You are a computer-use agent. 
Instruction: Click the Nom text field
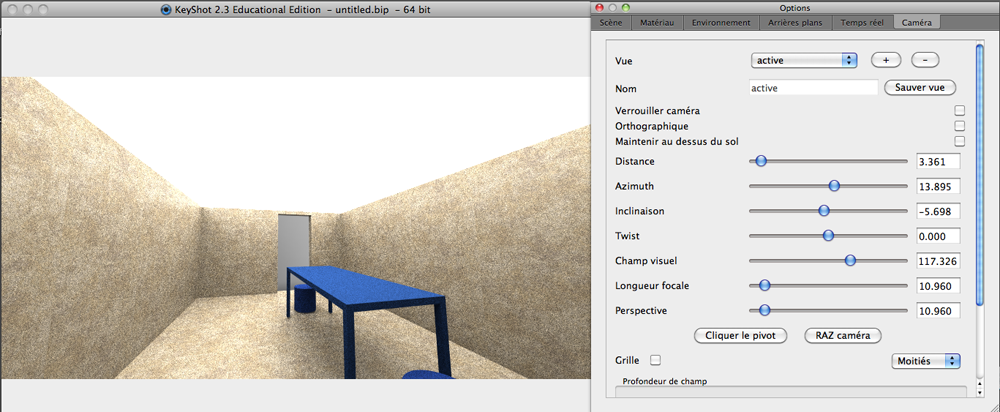[x=812, y=88]
